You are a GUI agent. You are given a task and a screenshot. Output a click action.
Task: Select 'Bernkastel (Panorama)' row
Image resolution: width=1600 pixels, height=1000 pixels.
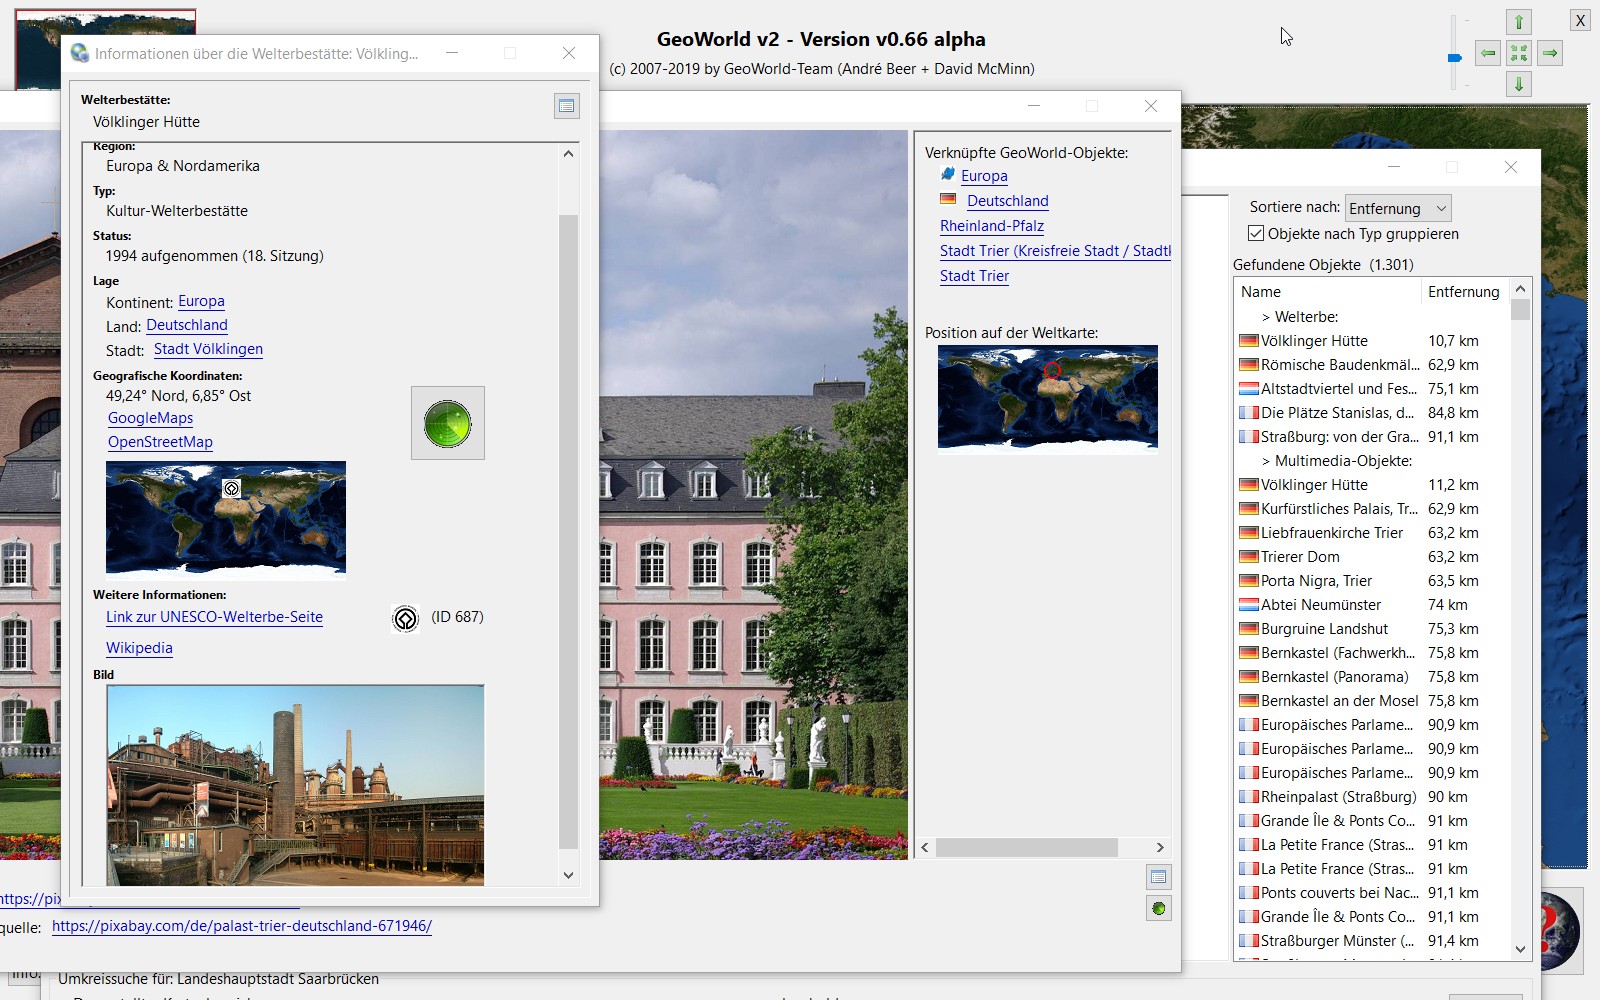1372,677
